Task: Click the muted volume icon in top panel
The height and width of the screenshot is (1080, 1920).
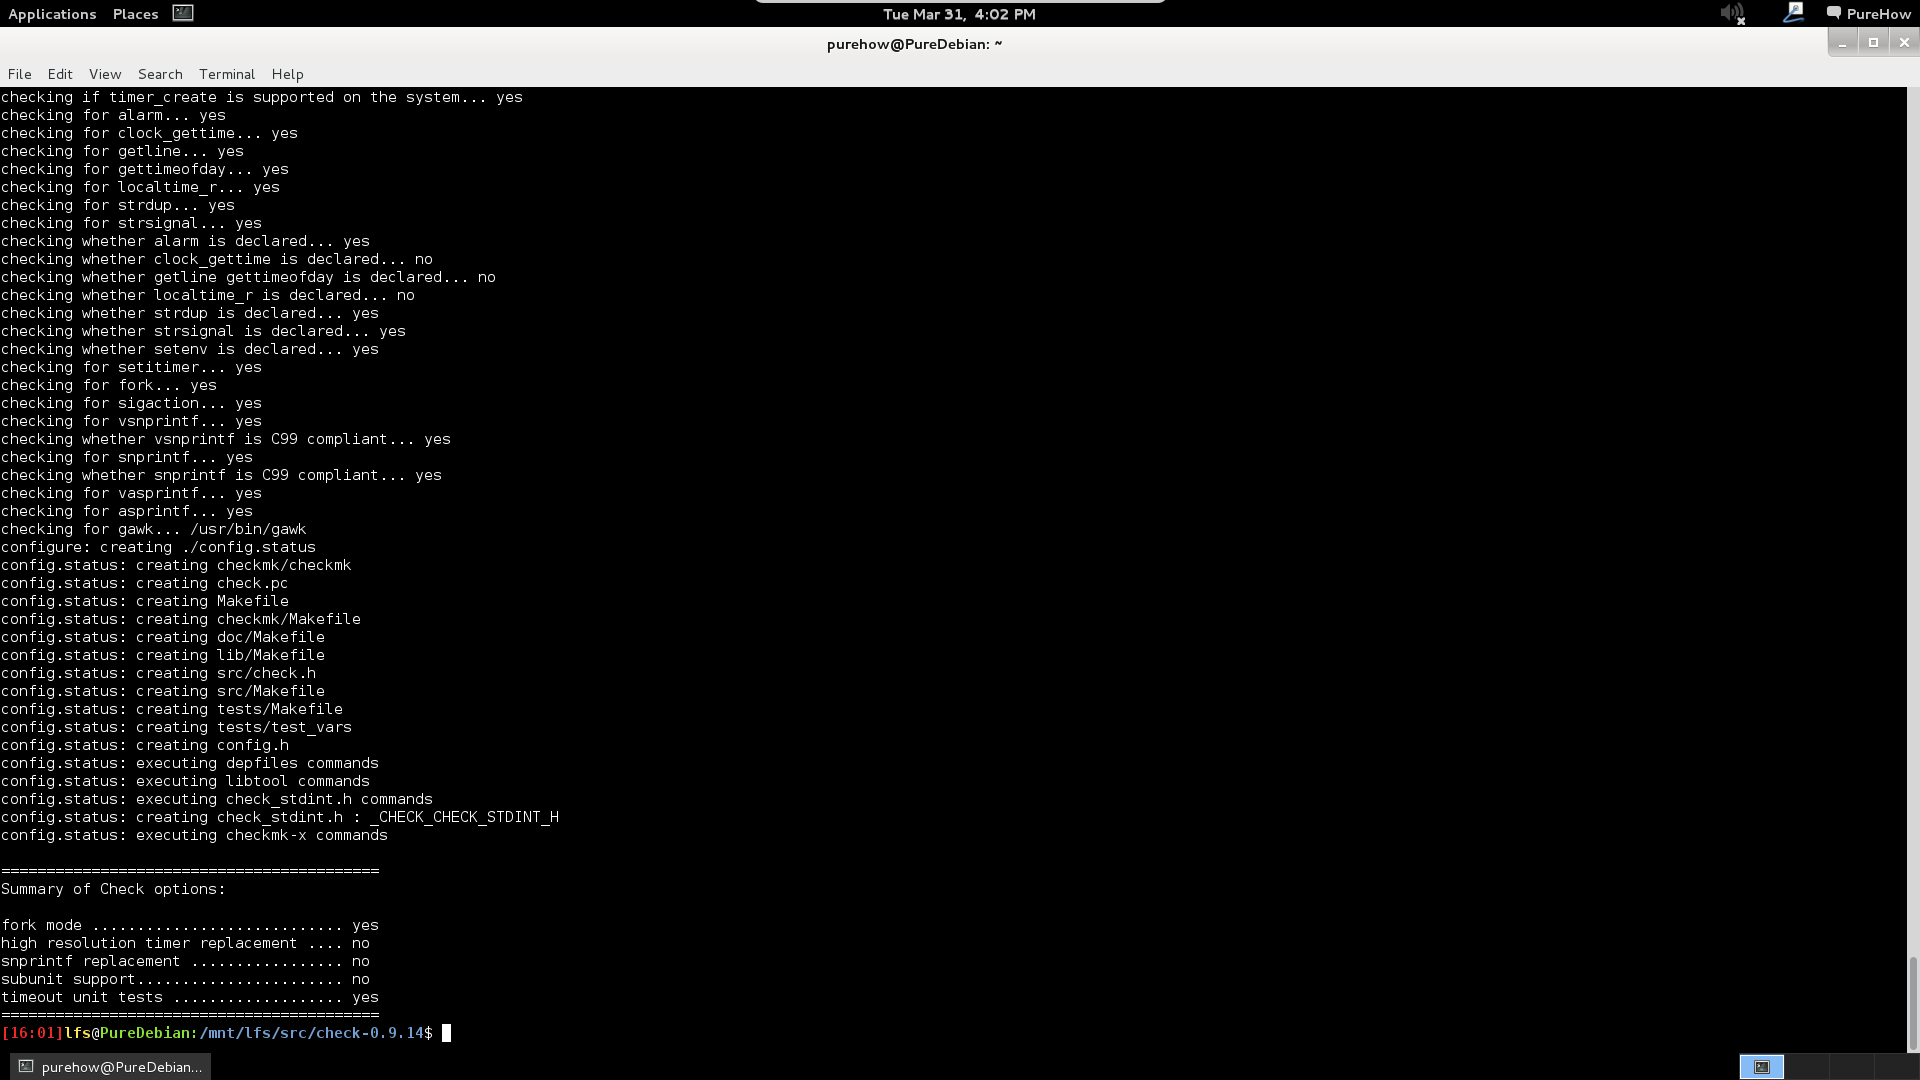Action: click(x=1732, y=14)
